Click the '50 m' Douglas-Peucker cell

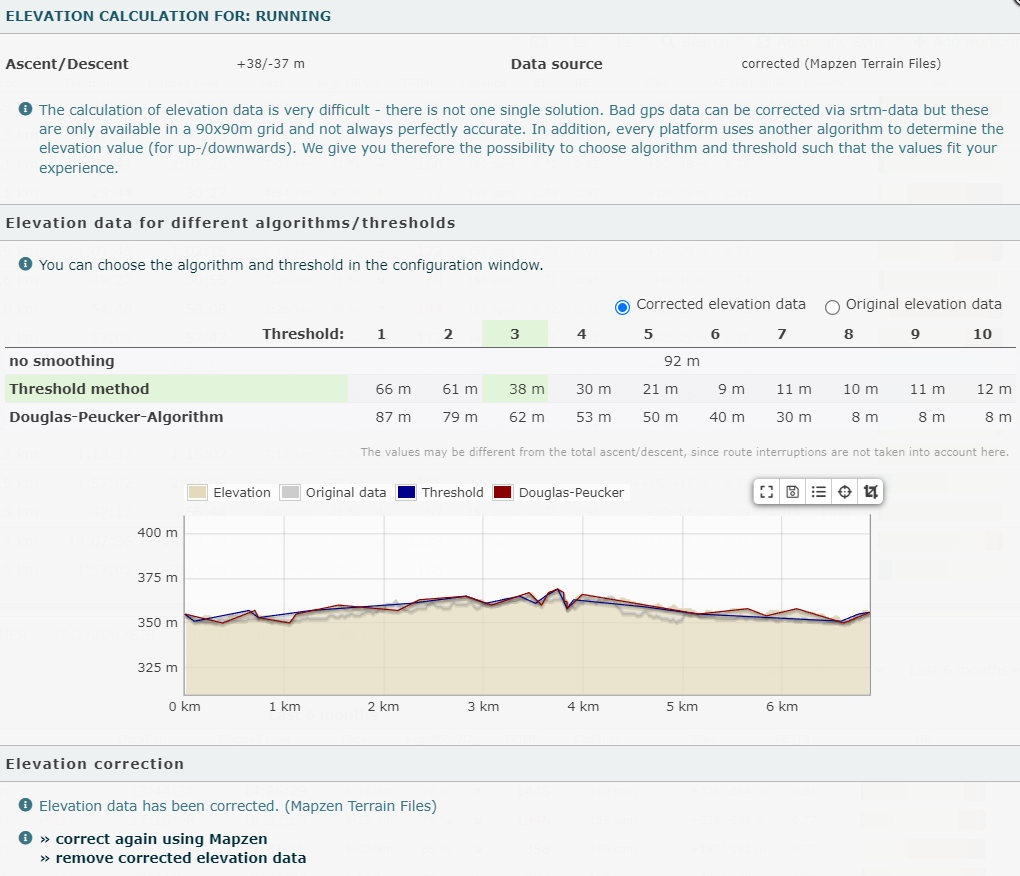click(660, 417)
